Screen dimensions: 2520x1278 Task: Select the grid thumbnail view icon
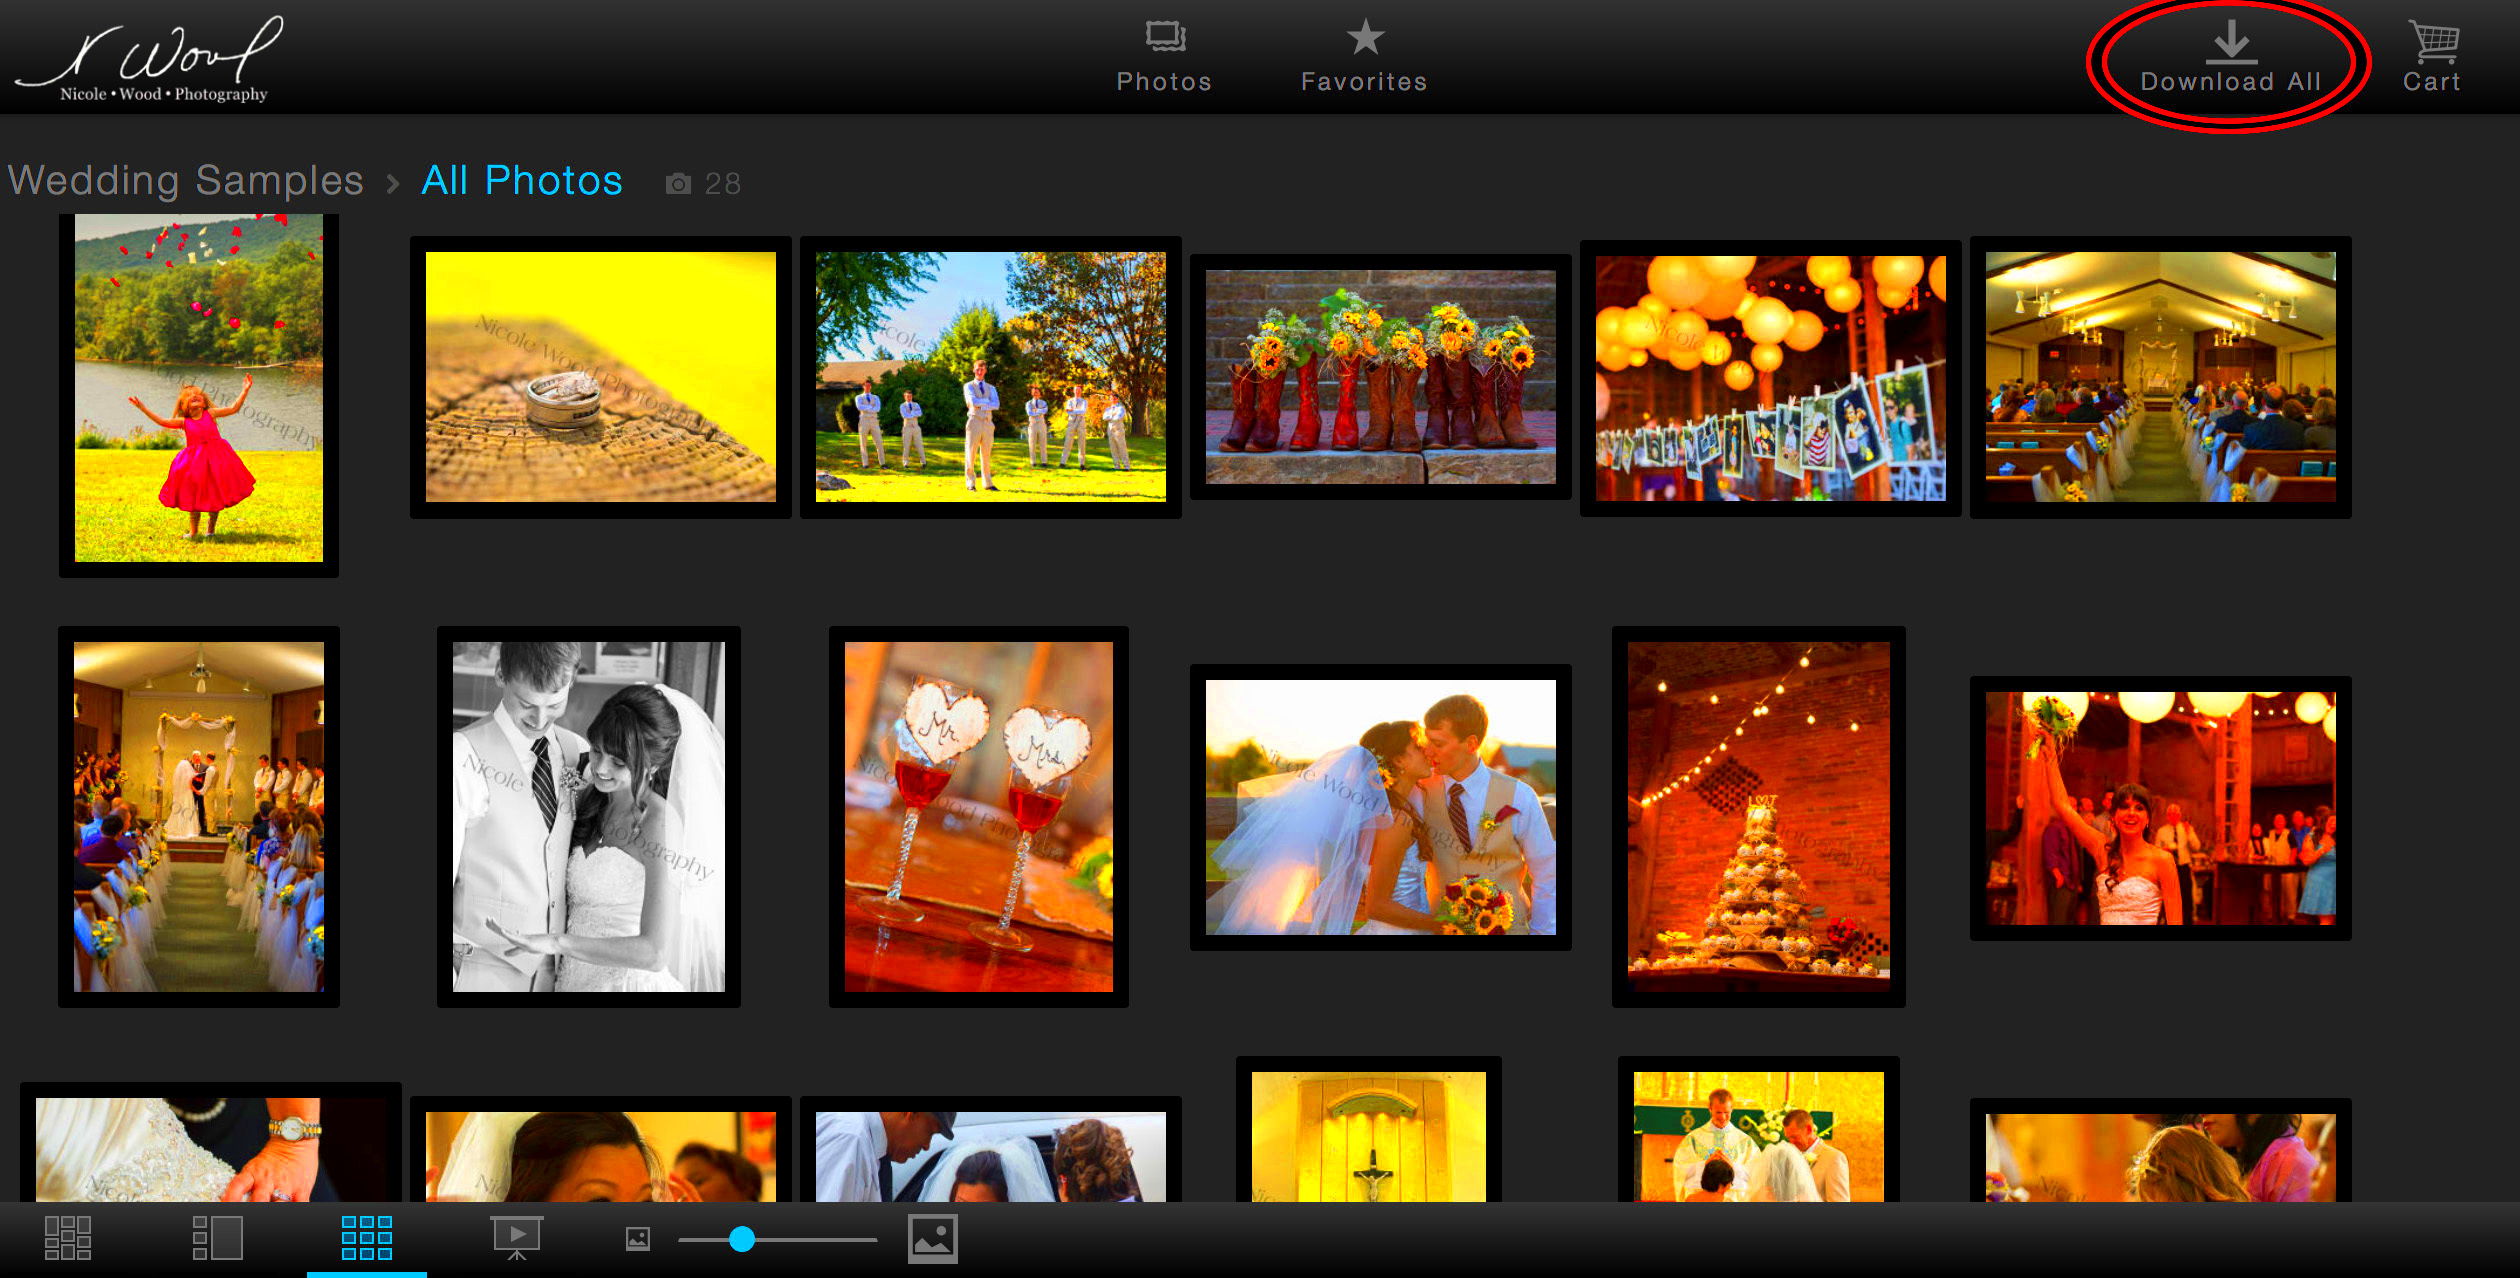[366, 1238]
